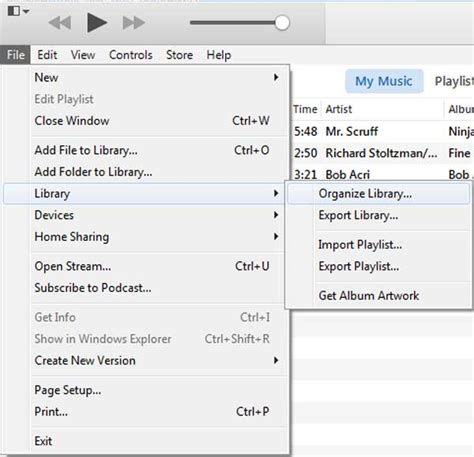This screenshot has width=474, height=457.
Task: Open the Controls menu
Action: click(131, 55)
